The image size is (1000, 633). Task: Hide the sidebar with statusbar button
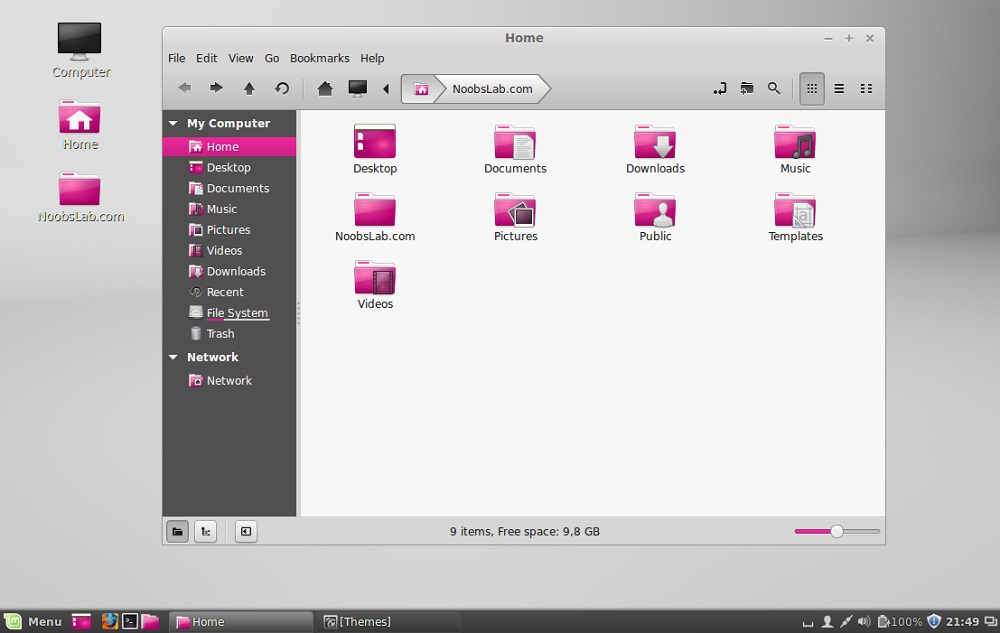pos(246,531)
